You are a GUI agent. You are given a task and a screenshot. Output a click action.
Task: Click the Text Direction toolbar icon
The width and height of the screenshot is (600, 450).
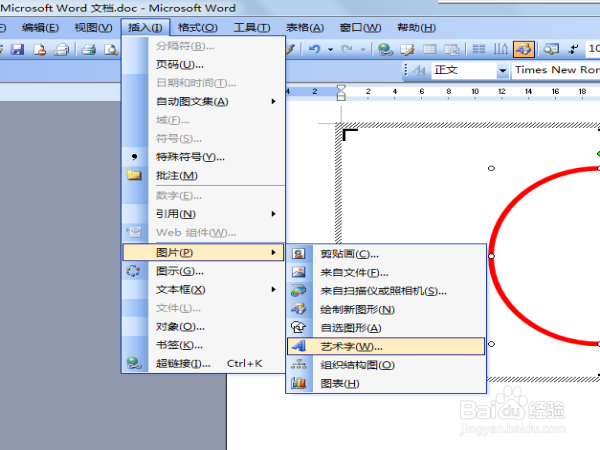[501, 49]
